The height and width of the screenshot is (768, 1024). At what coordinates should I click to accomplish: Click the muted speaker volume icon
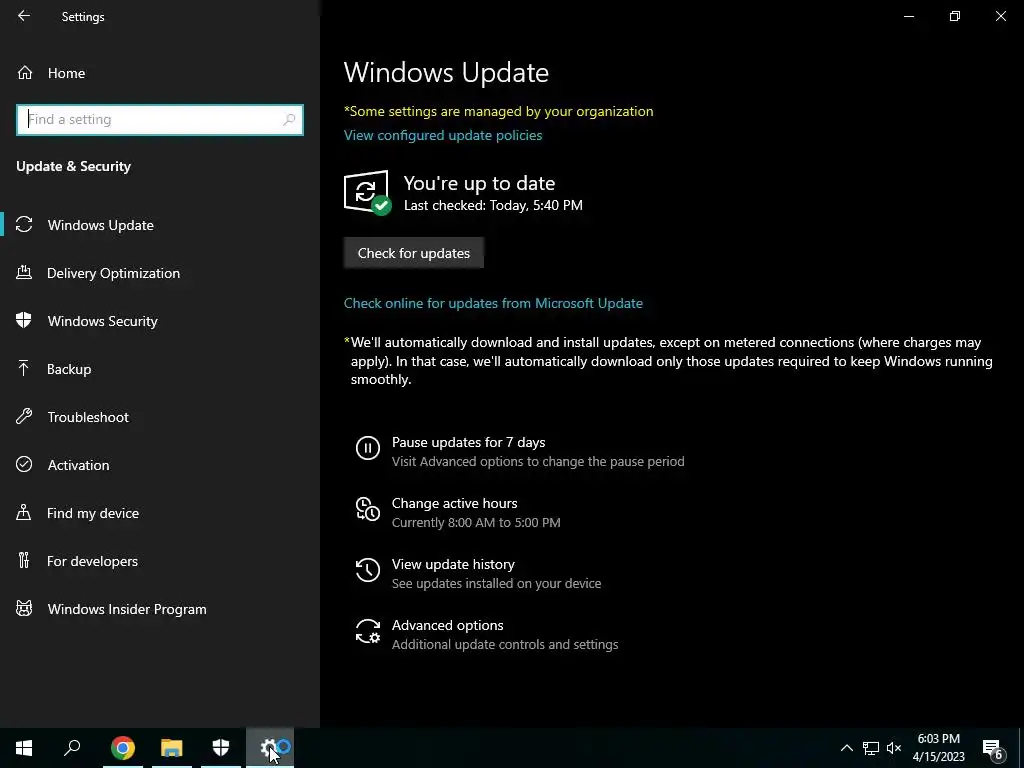click(x=894, y=748)
